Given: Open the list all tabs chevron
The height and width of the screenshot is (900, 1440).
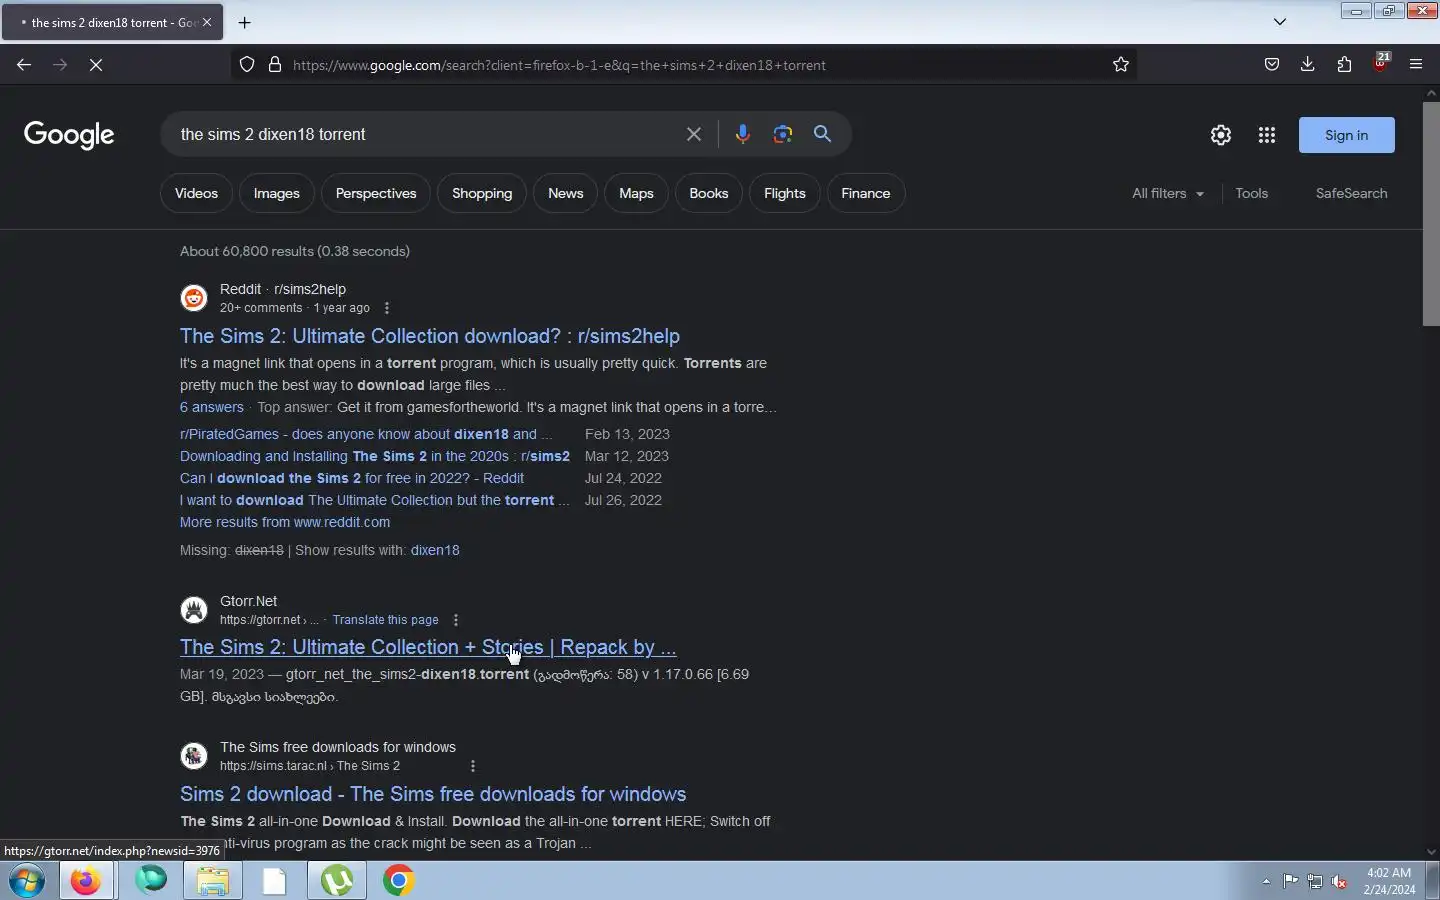Looking at the screenshot, I should pyautogui.click(x=1280, y=22).
